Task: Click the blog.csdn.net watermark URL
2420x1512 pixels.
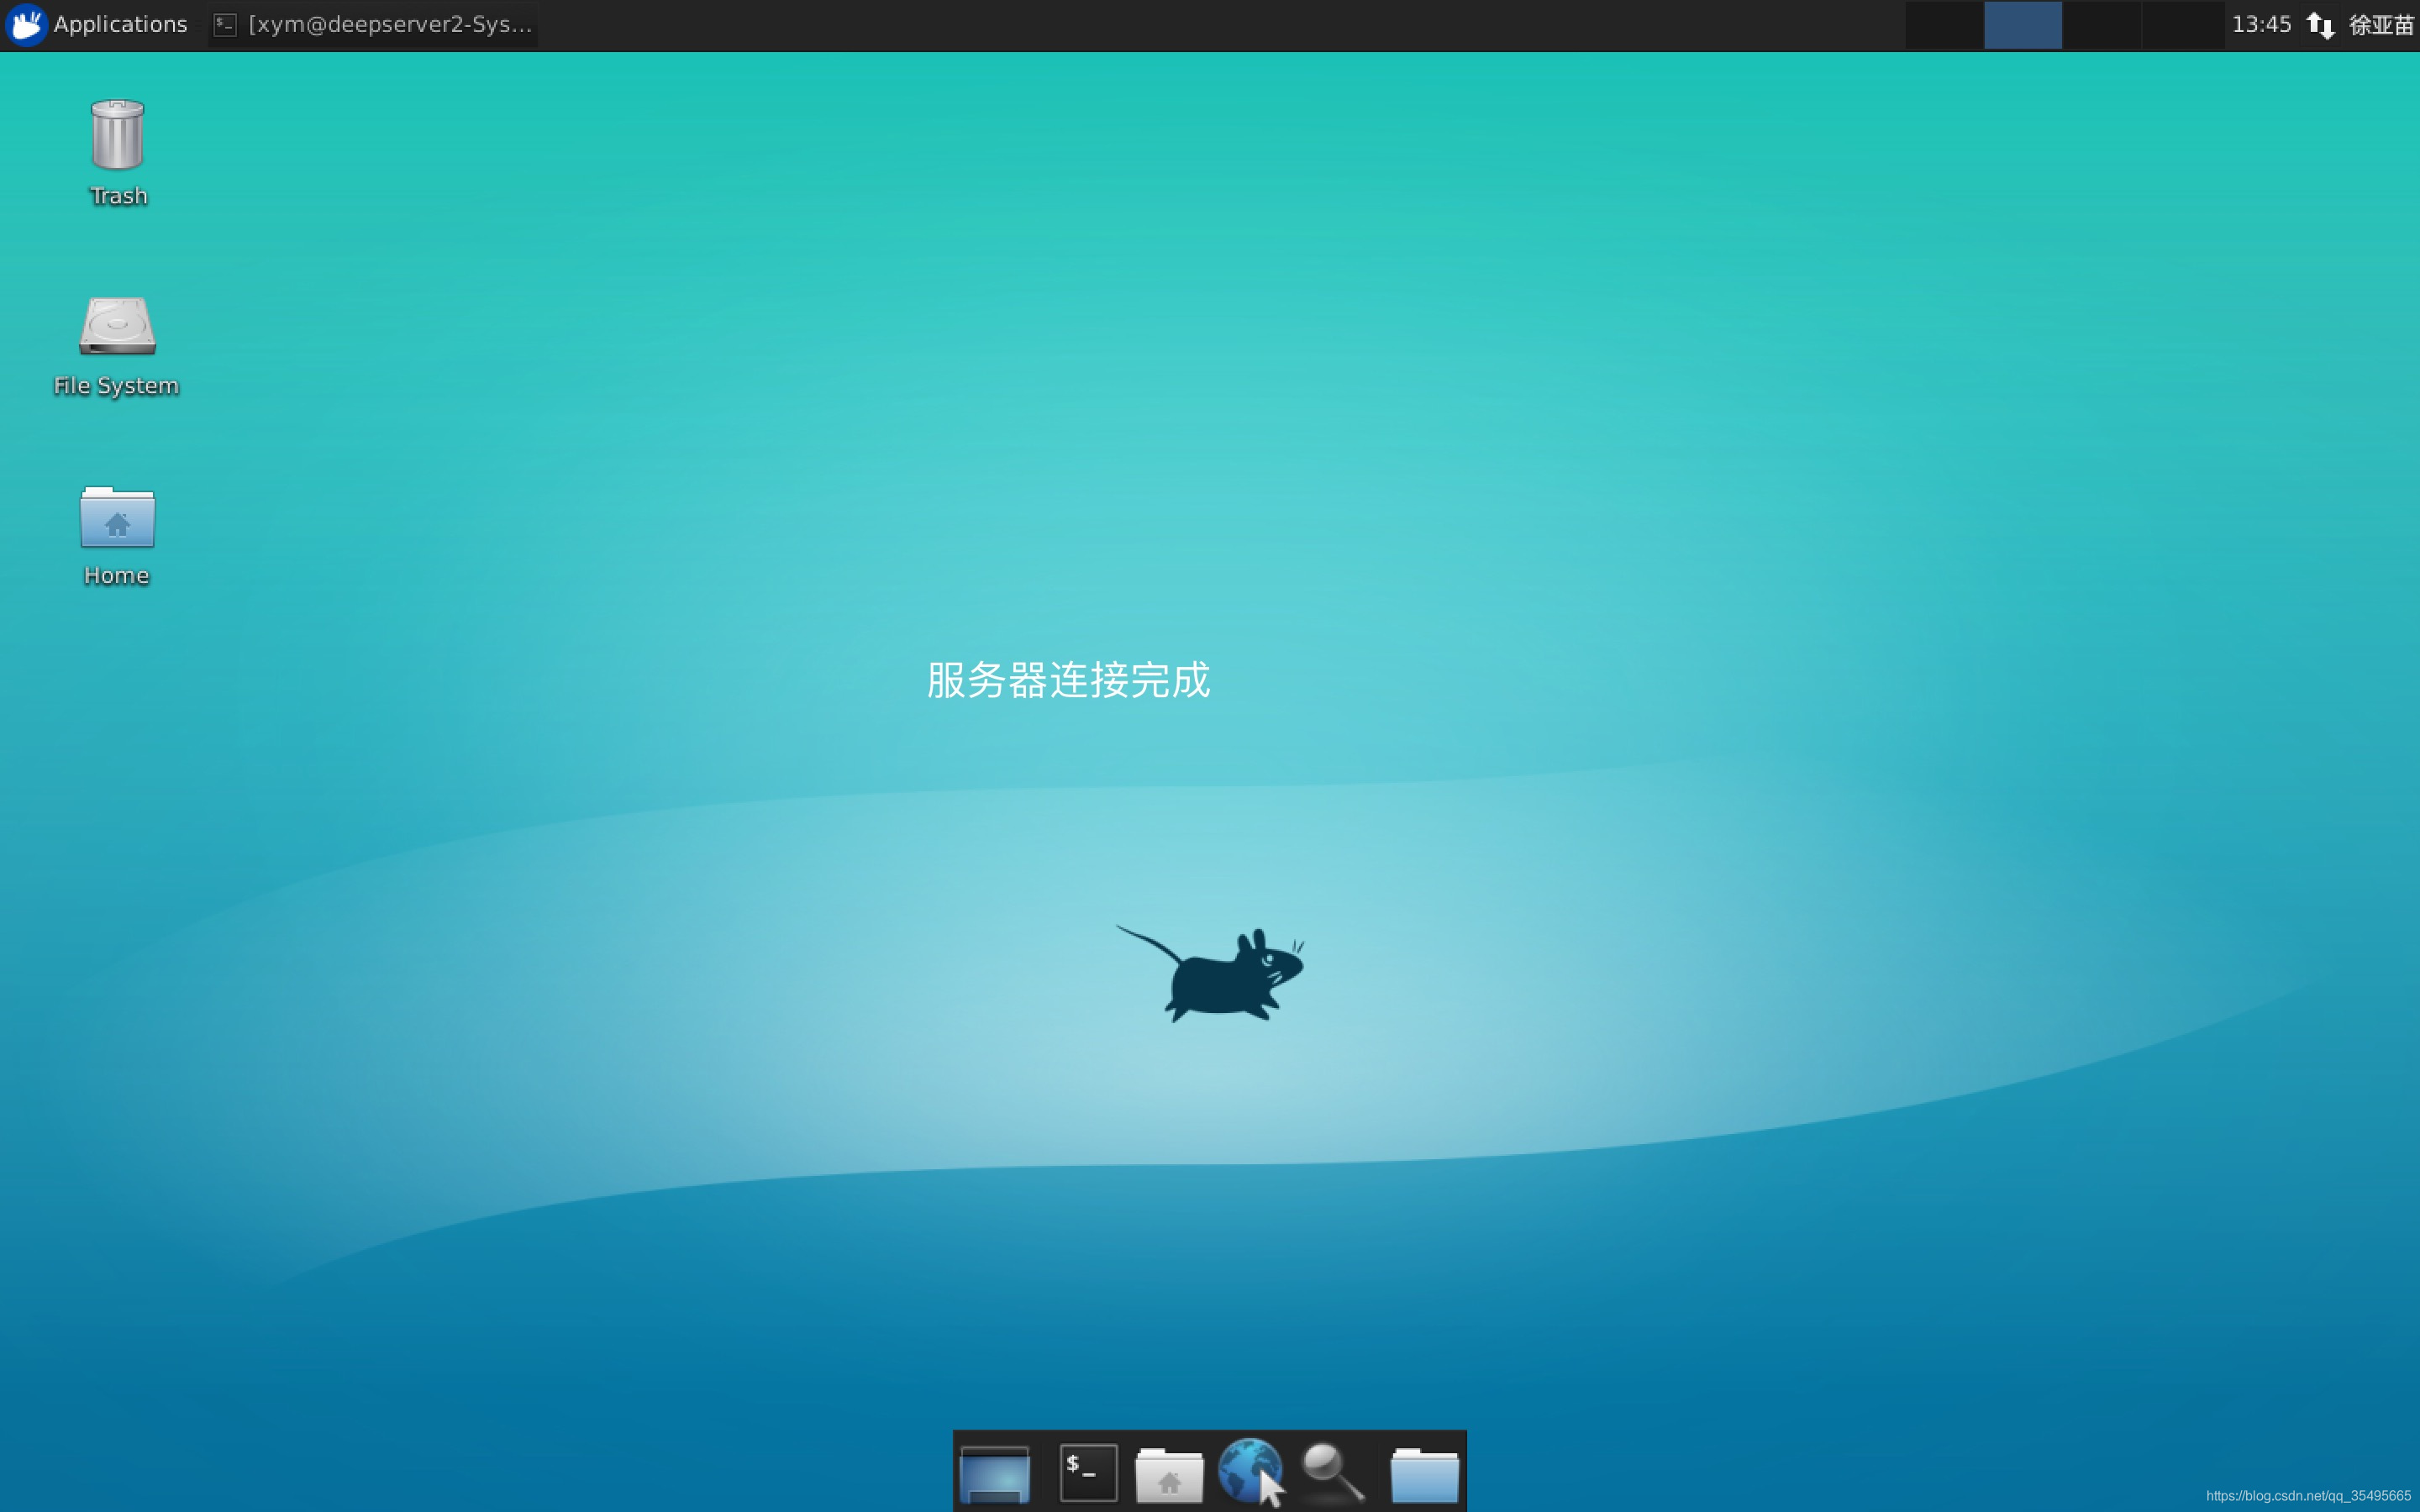Action: (2307, 1496)
